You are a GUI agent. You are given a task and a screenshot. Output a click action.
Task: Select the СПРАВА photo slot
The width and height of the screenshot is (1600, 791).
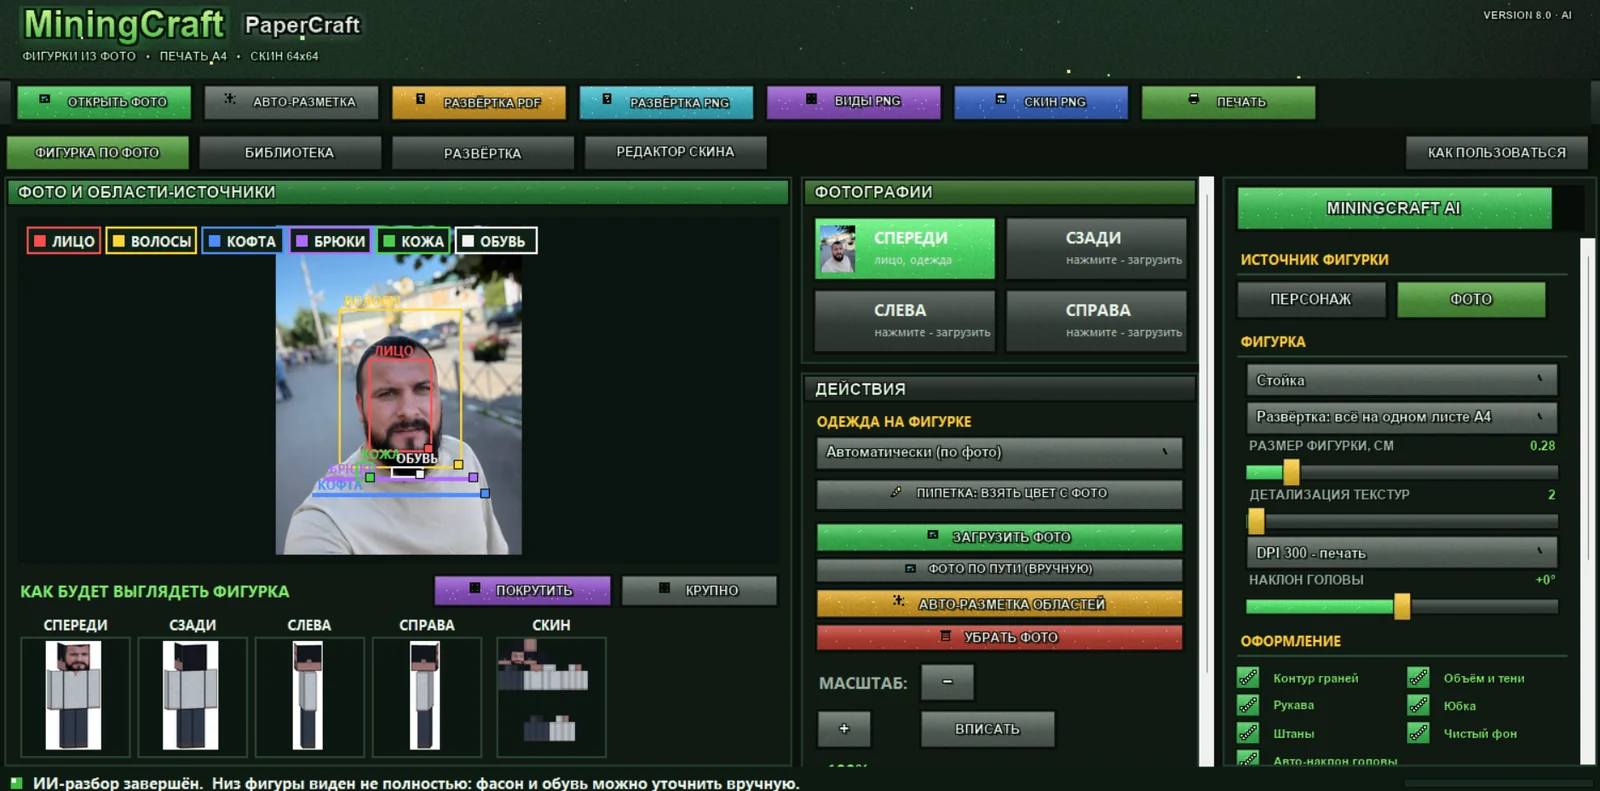pos(1096,320)
